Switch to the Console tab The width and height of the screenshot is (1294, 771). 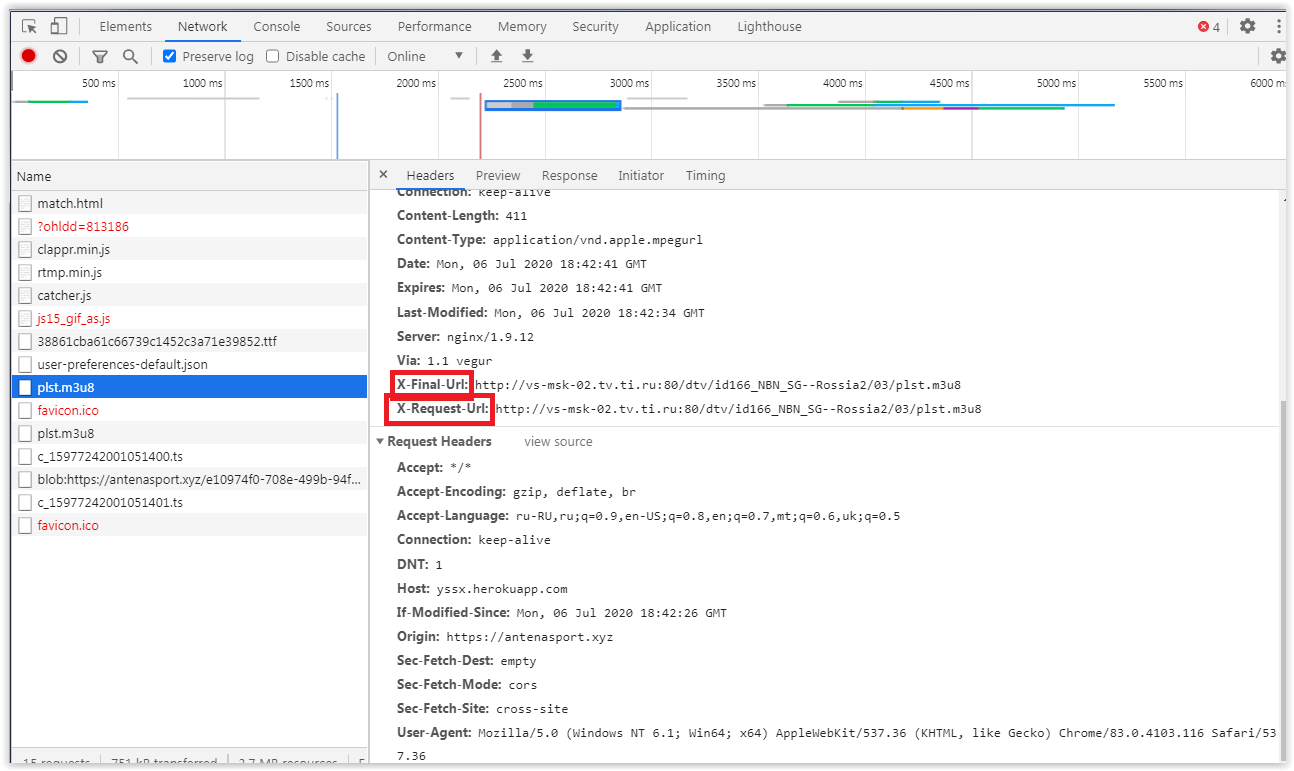[276, 27]
